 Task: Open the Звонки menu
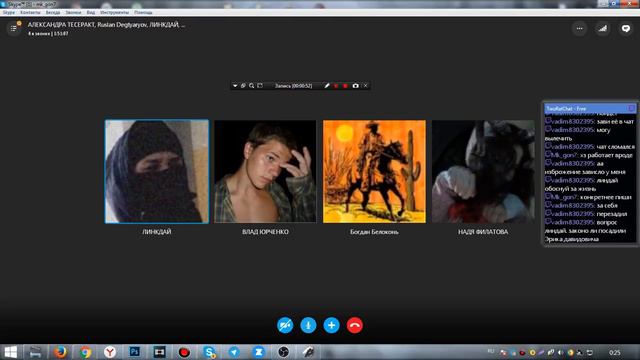pos(73,13)
